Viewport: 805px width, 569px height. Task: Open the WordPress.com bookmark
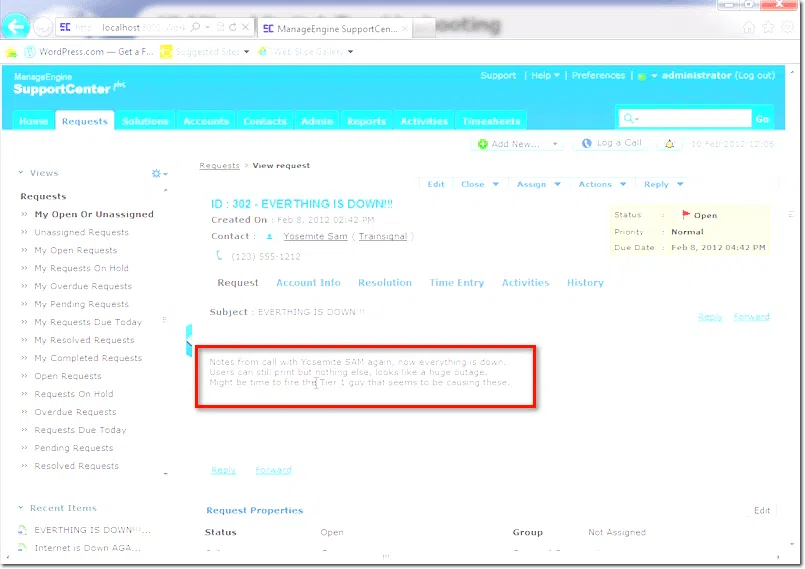pyautogui.click(x=89, y=52)
